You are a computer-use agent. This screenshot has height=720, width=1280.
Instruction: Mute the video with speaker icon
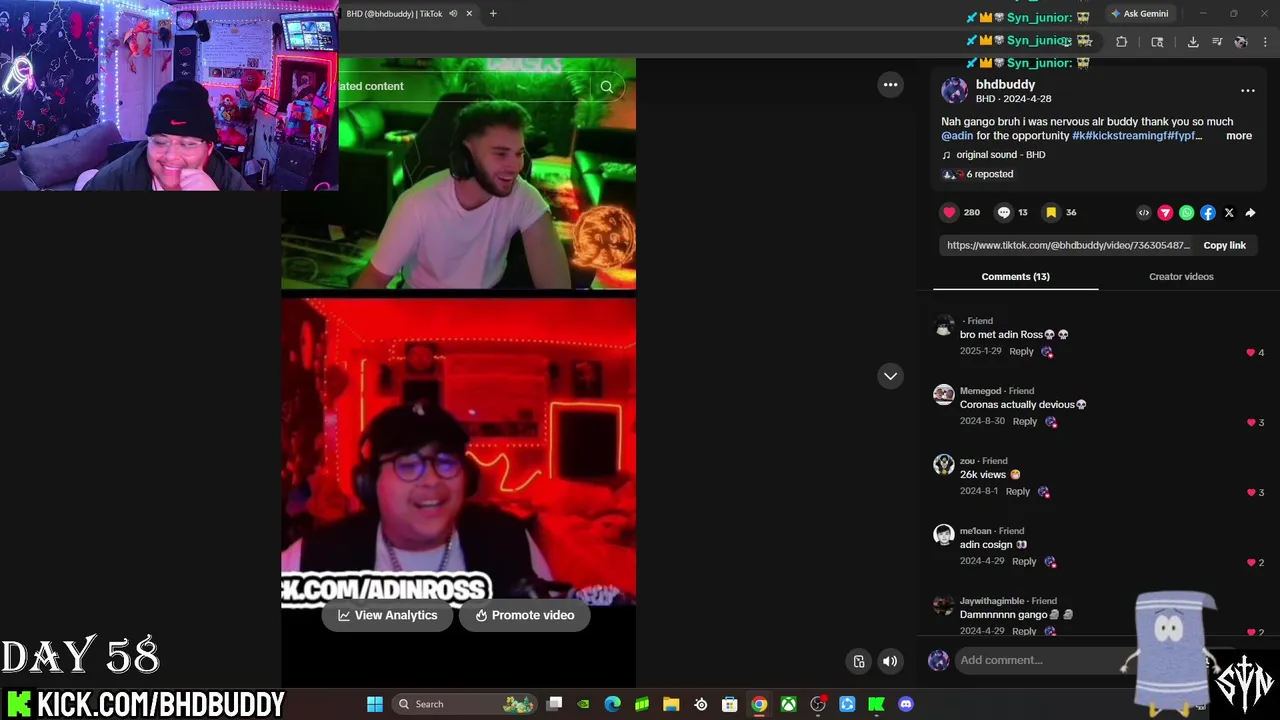(x=890, y=661)
